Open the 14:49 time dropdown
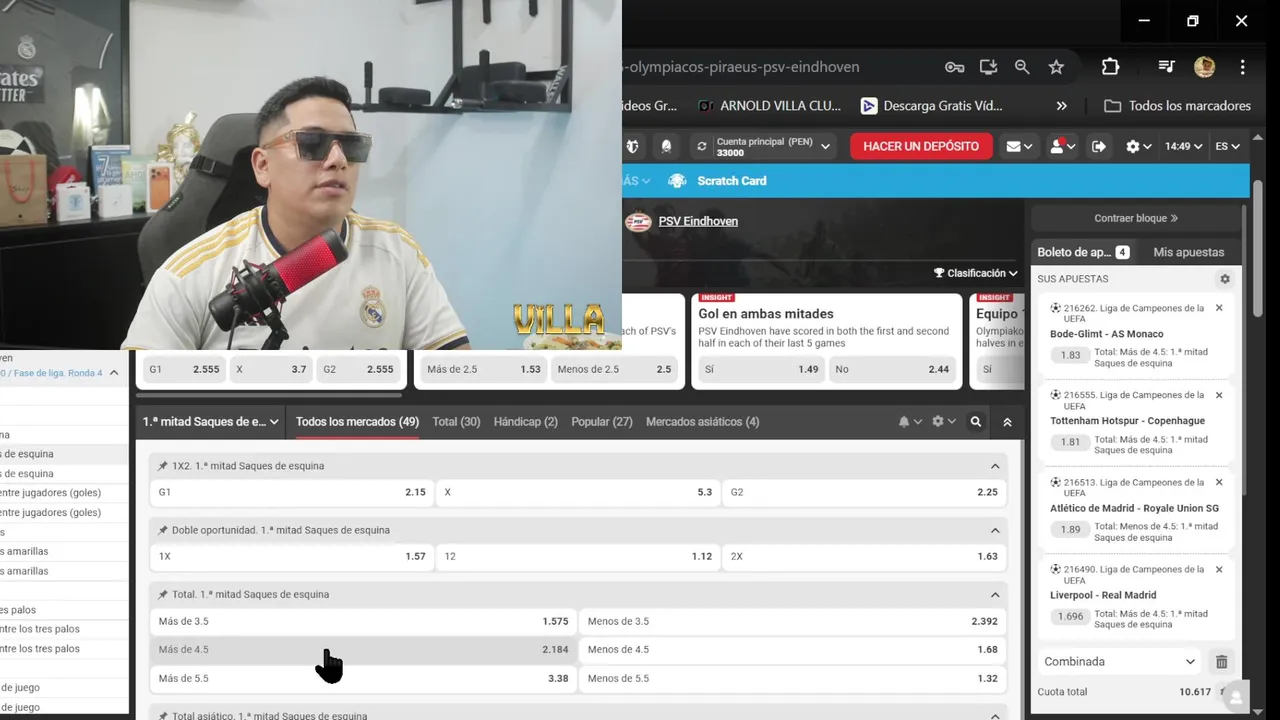1280x720 pixels. (1183, 146)
